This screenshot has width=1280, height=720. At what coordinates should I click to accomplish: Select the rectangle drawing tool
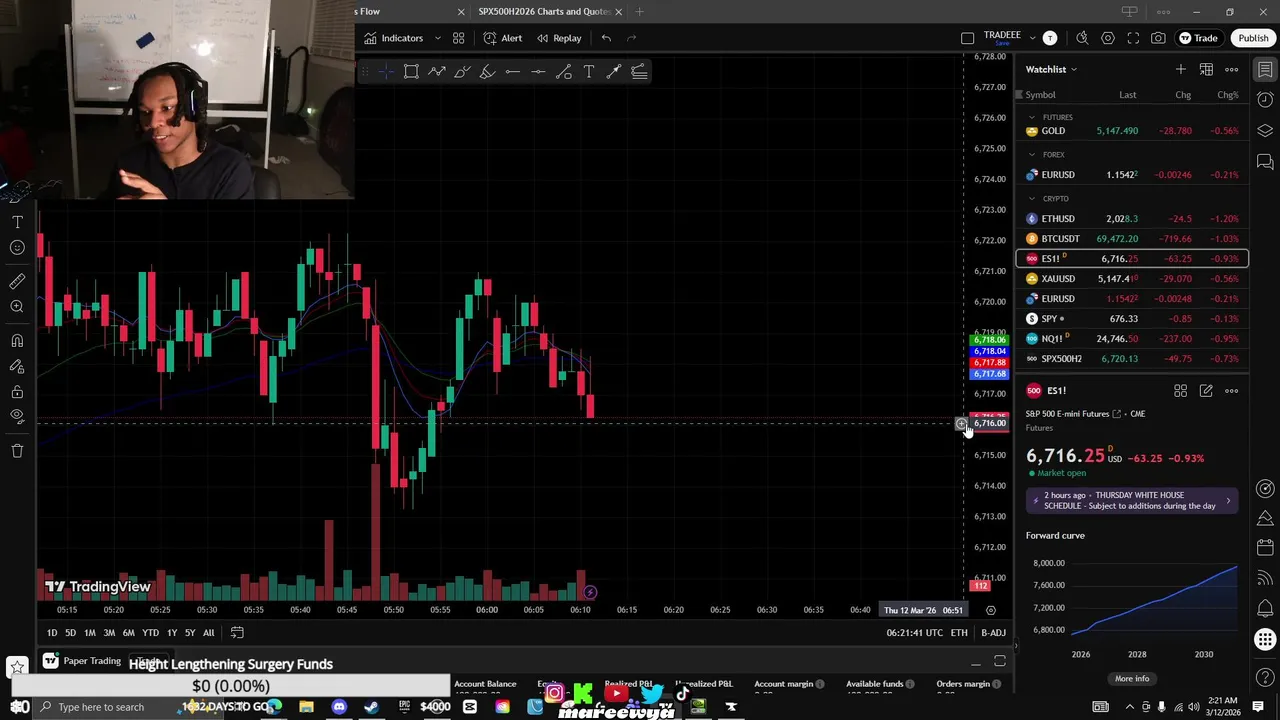(x=411, y=71)
